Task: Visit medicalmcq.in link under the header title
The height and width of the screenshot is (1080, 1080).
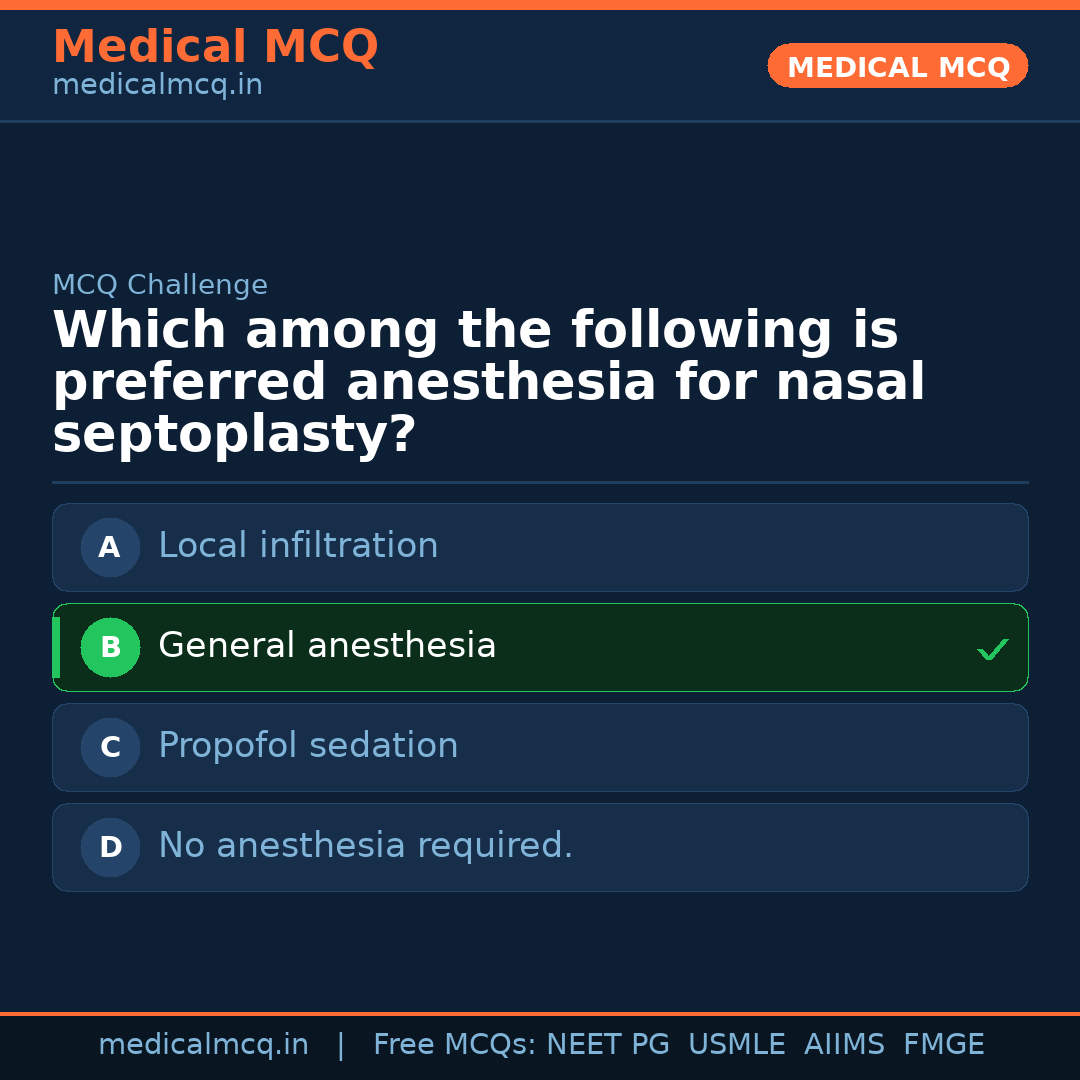Action: [x=157, y=86]
